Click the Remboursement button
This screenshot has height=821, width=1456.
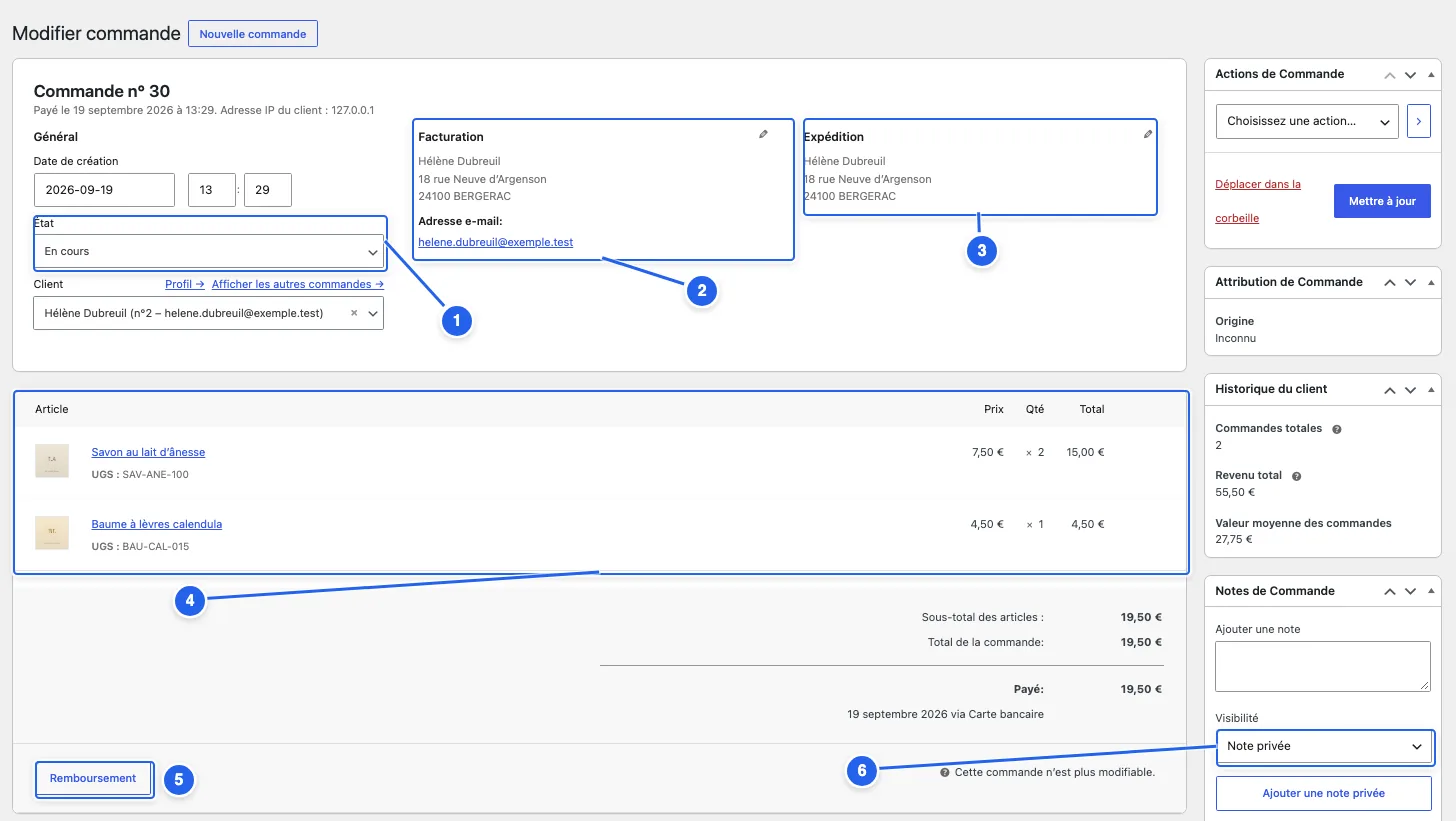(x=93, y=778)
